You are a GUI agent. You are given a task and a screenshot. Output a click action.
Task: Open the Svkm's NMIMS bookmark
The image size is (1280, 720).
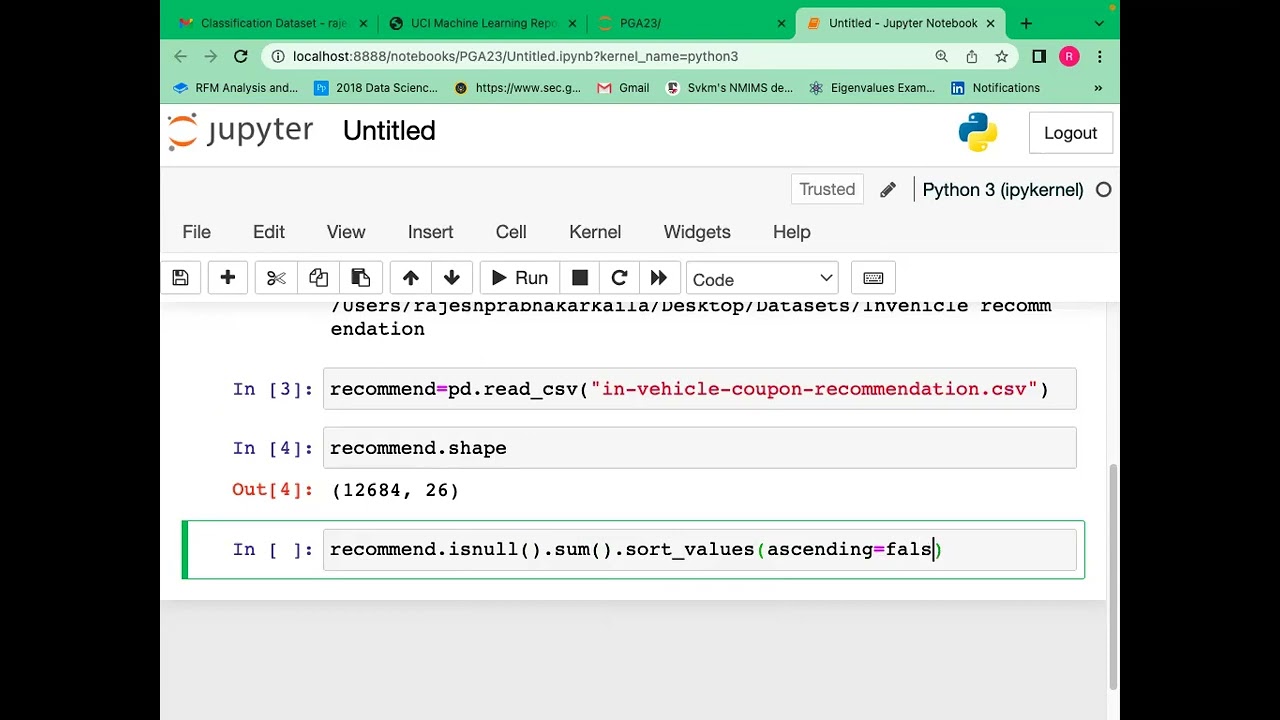pos(730,88)
